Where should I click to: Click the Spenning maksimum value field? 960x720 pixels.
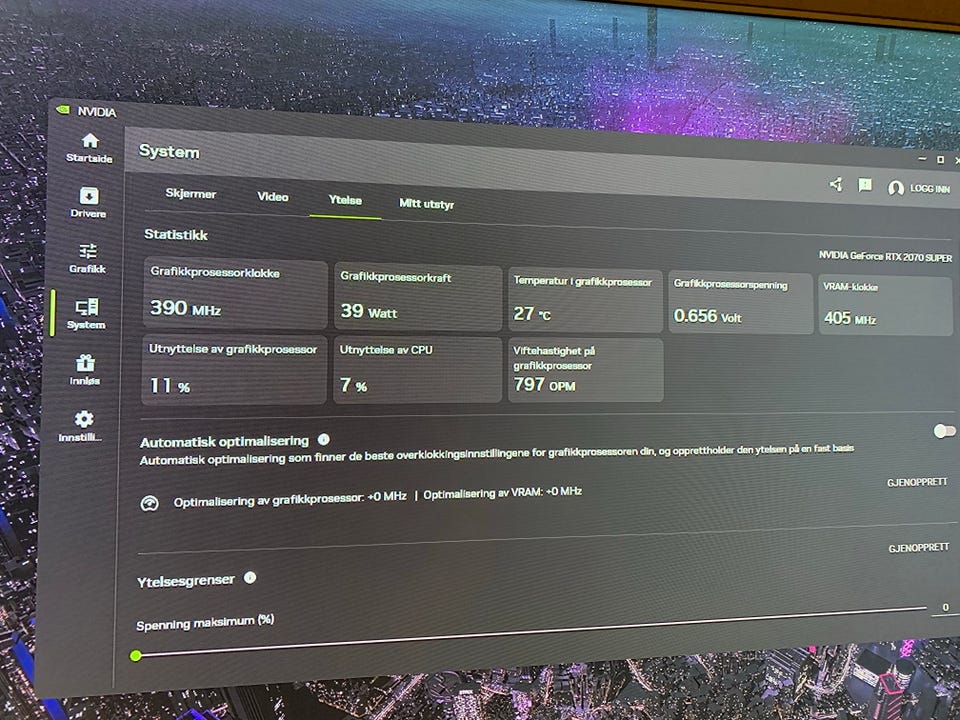pos(945,607)
